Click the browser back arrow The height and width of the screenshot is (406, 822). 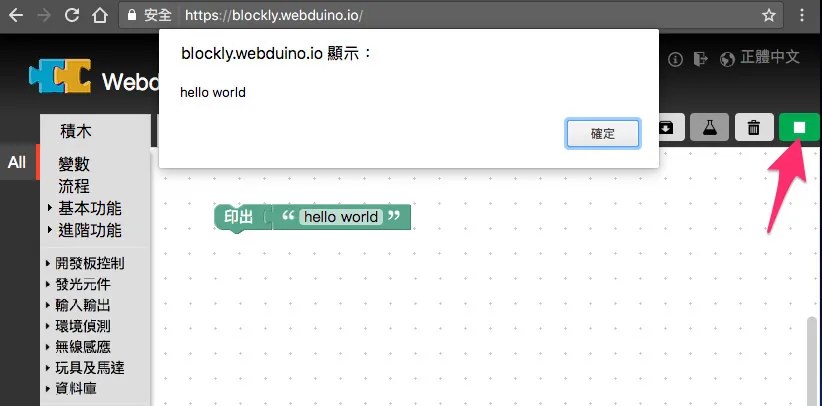click(x=16, y=15)
